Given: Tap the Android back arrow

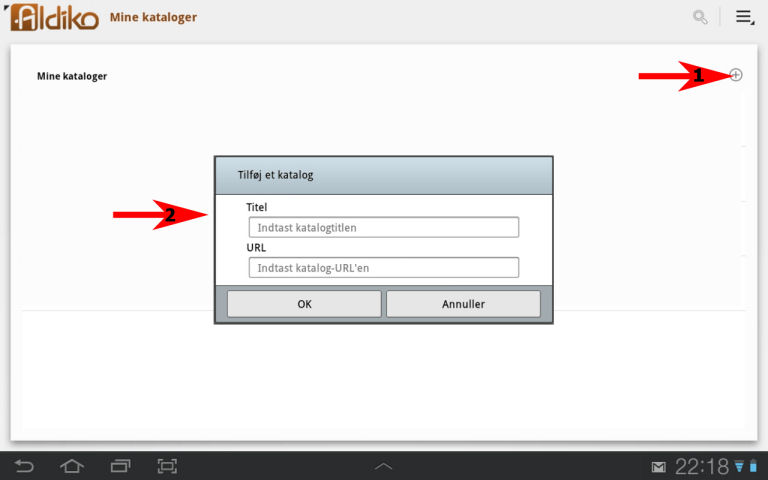Looking at the screenshot, I should coord(24,466).
